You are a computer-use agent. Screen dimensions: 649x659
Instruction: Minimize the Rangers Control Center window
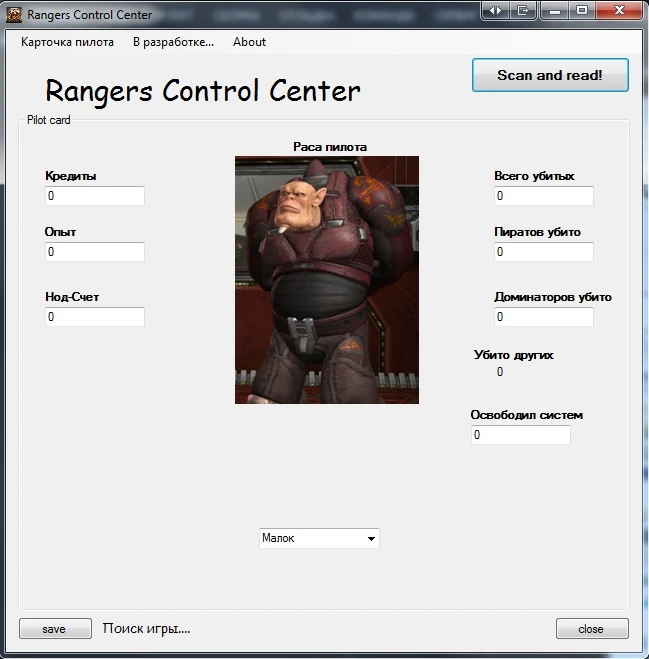coord(554,11)
